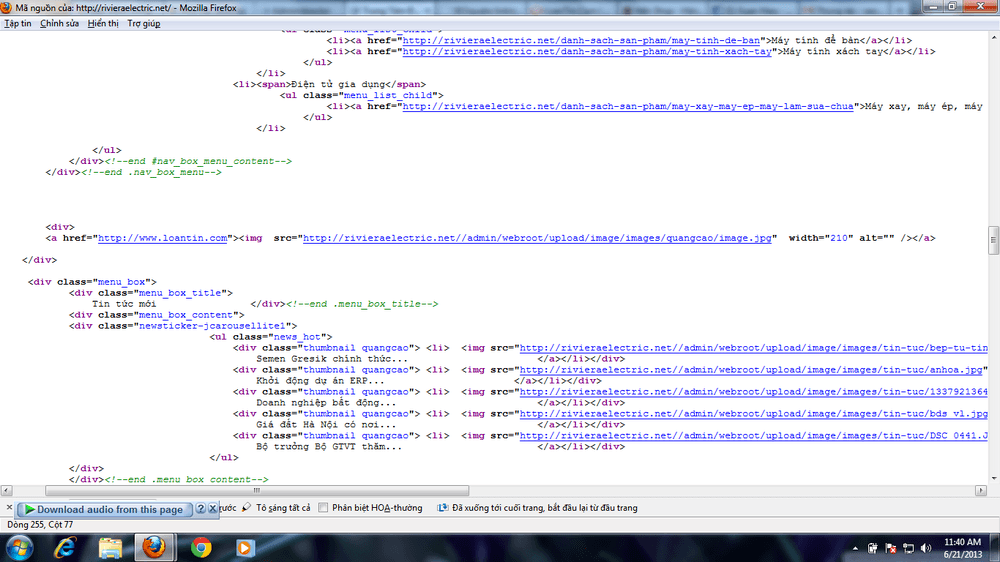Open the media player taskbar icon
1000x562 pixels.
(x=245, y=548)
